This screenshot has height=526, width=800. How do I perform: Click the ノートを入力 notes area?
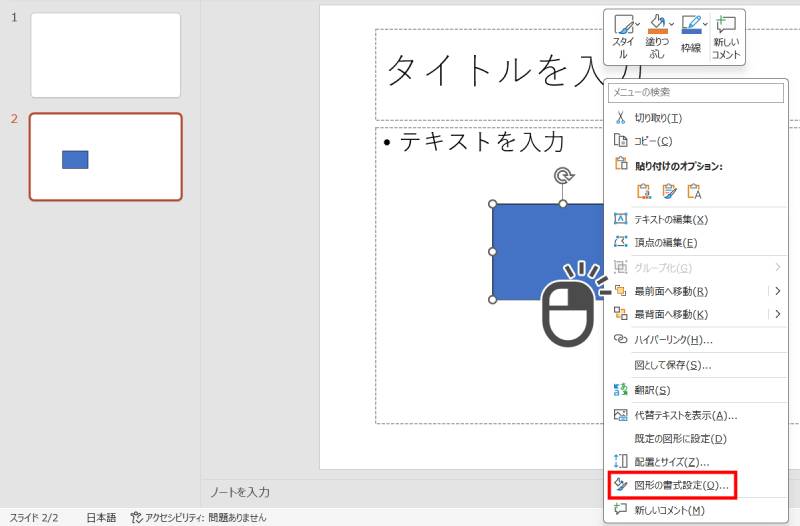pyautogui.click(x=240, y=492)
